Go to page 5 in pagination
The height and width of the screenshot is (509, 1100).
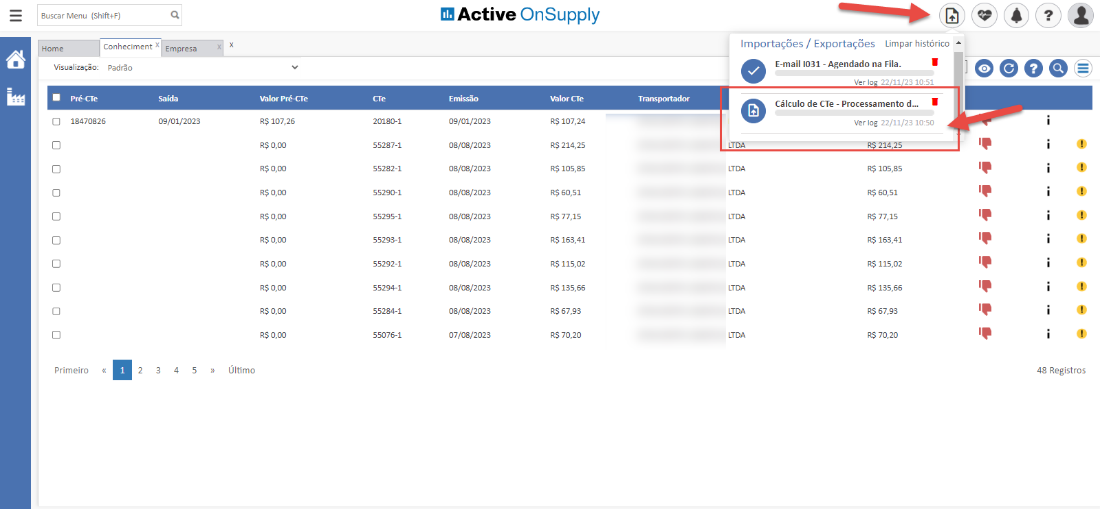pos(194,370)
